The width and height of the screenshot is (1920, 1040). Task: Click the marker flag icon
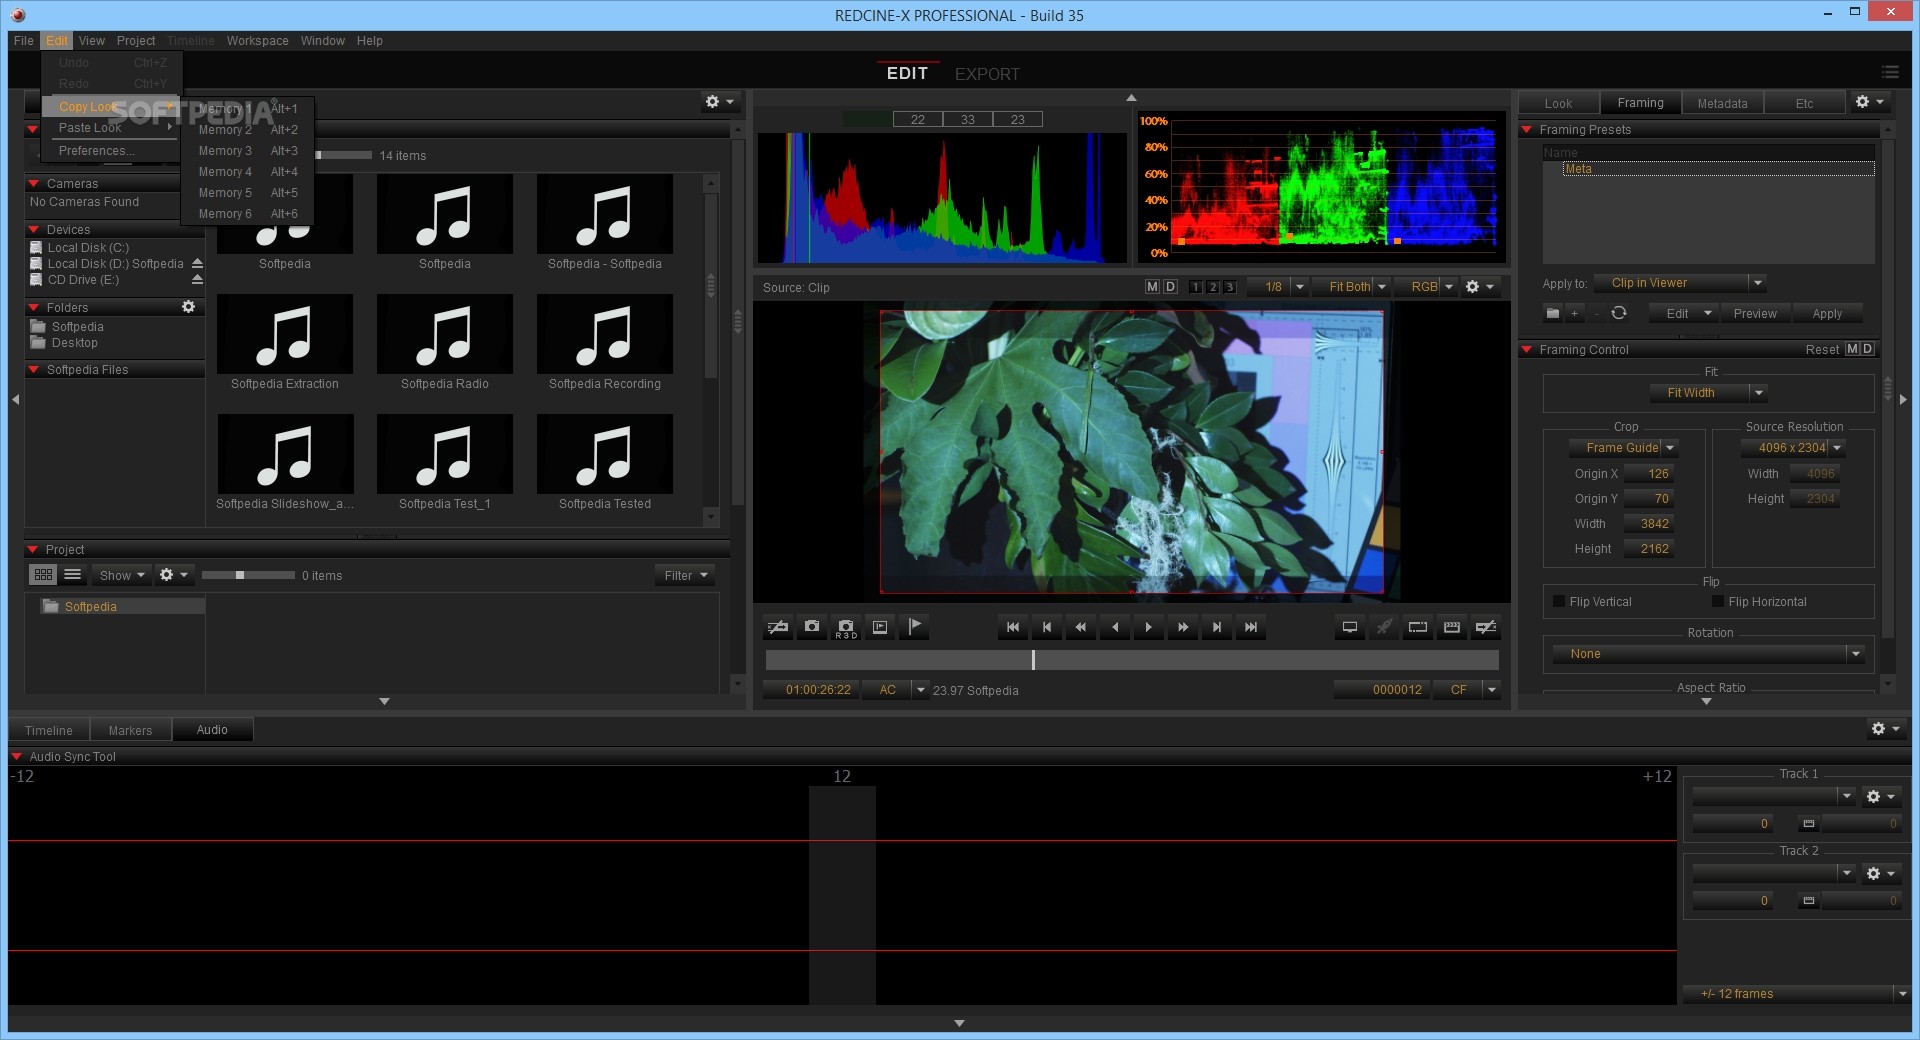pyautogui.click(x=914, y=627)
